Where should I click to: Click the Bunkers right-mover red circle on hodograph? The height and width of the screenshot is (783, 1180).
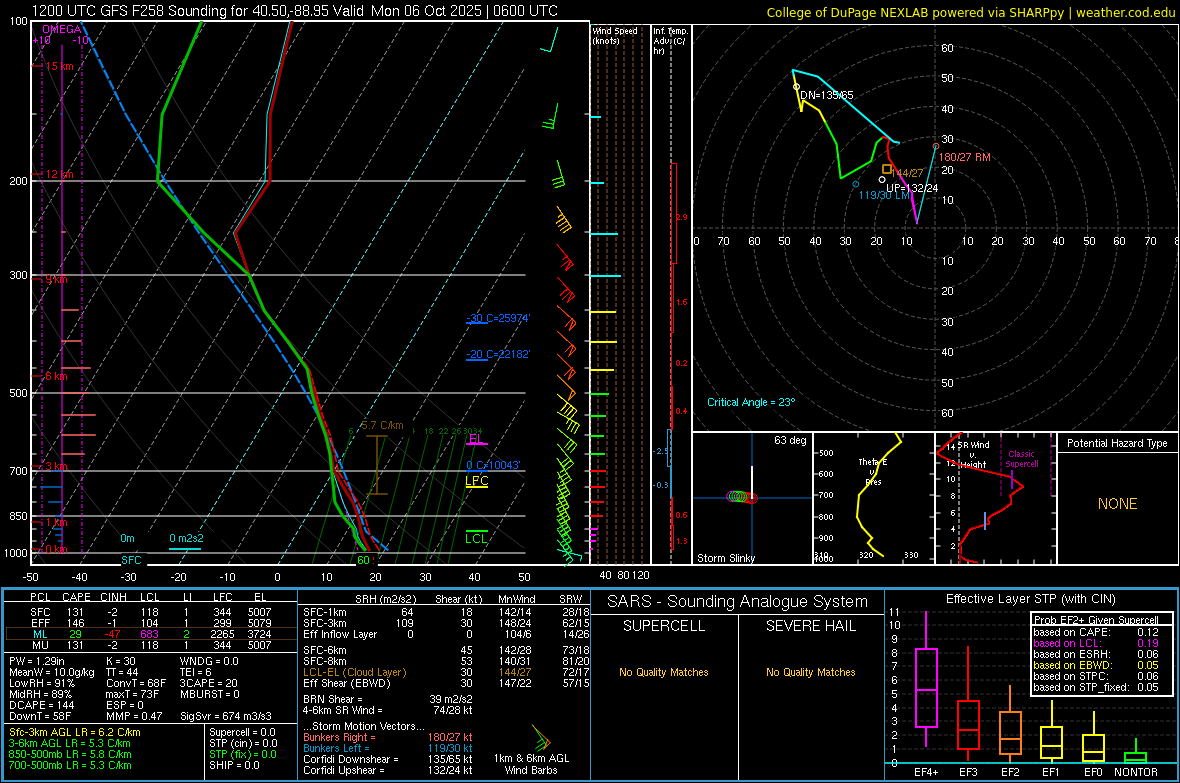coord(936,146)
